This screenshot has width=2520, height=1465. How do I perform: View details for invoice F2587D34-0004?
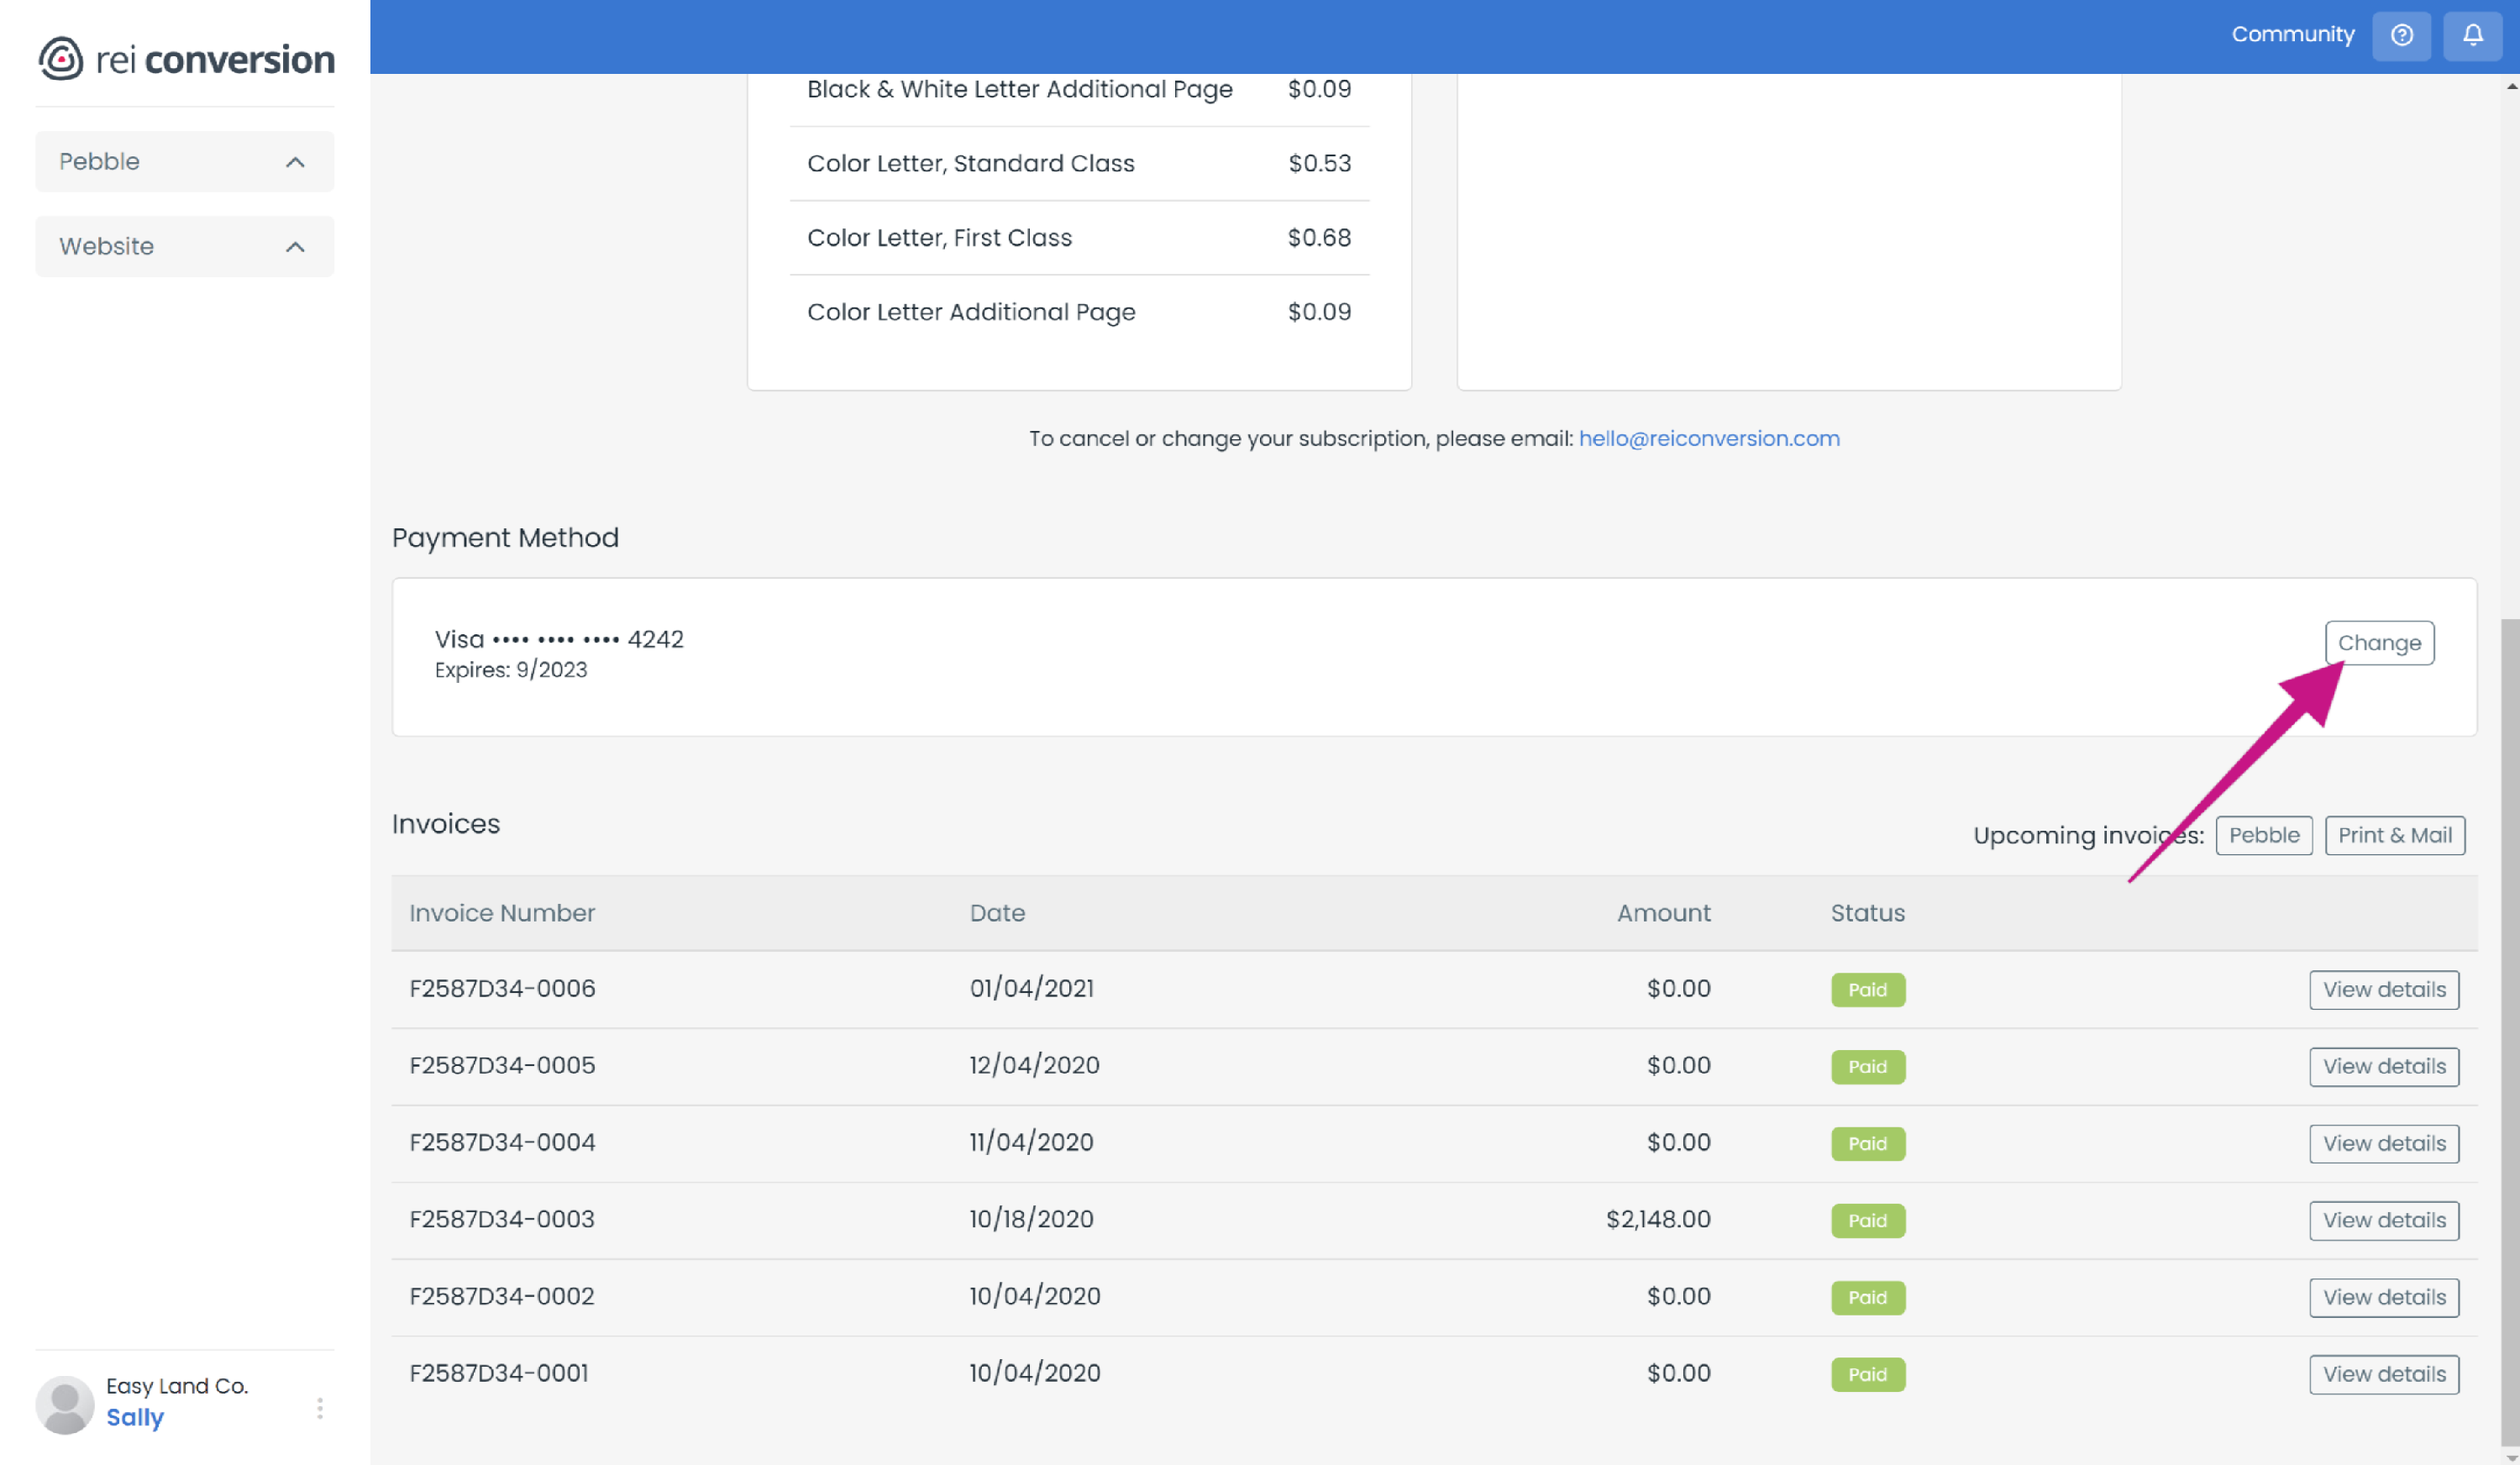(2383, 1143)
